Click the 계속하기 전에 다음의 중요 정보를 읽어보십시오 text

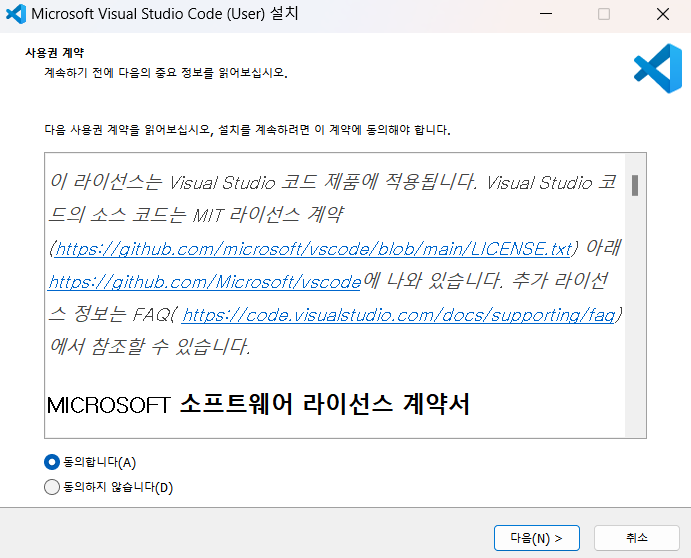coord(166,72)
